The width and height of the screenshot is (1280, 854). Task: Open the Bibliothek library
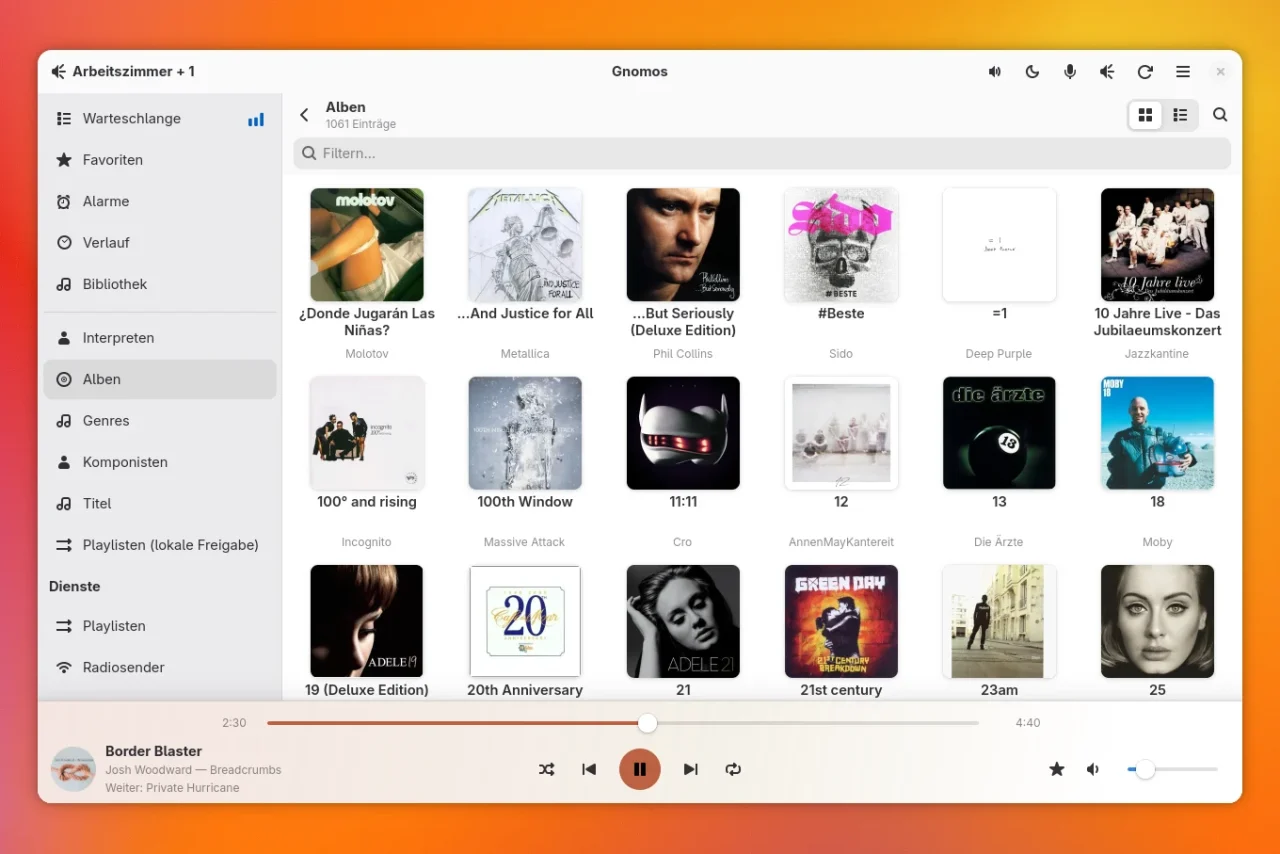tap(160, 284)
